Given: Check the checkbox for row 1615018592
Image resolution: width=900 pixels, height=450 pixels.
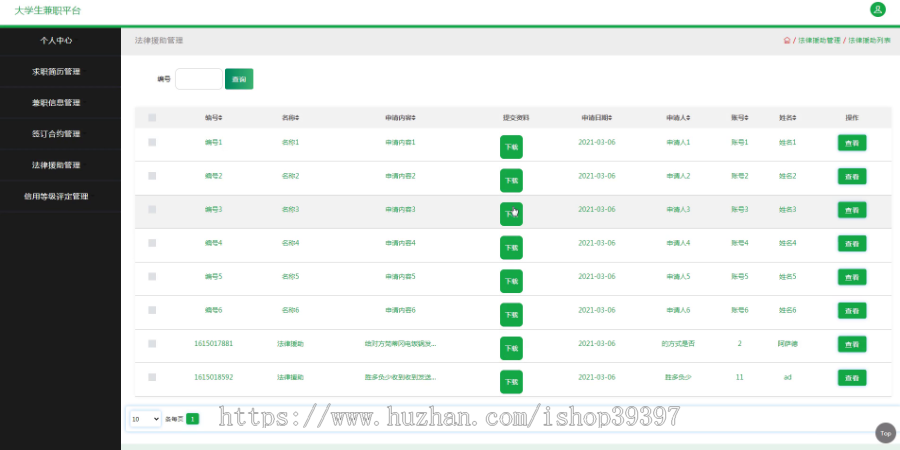Looking at the screenshot, I should point(152,377).
